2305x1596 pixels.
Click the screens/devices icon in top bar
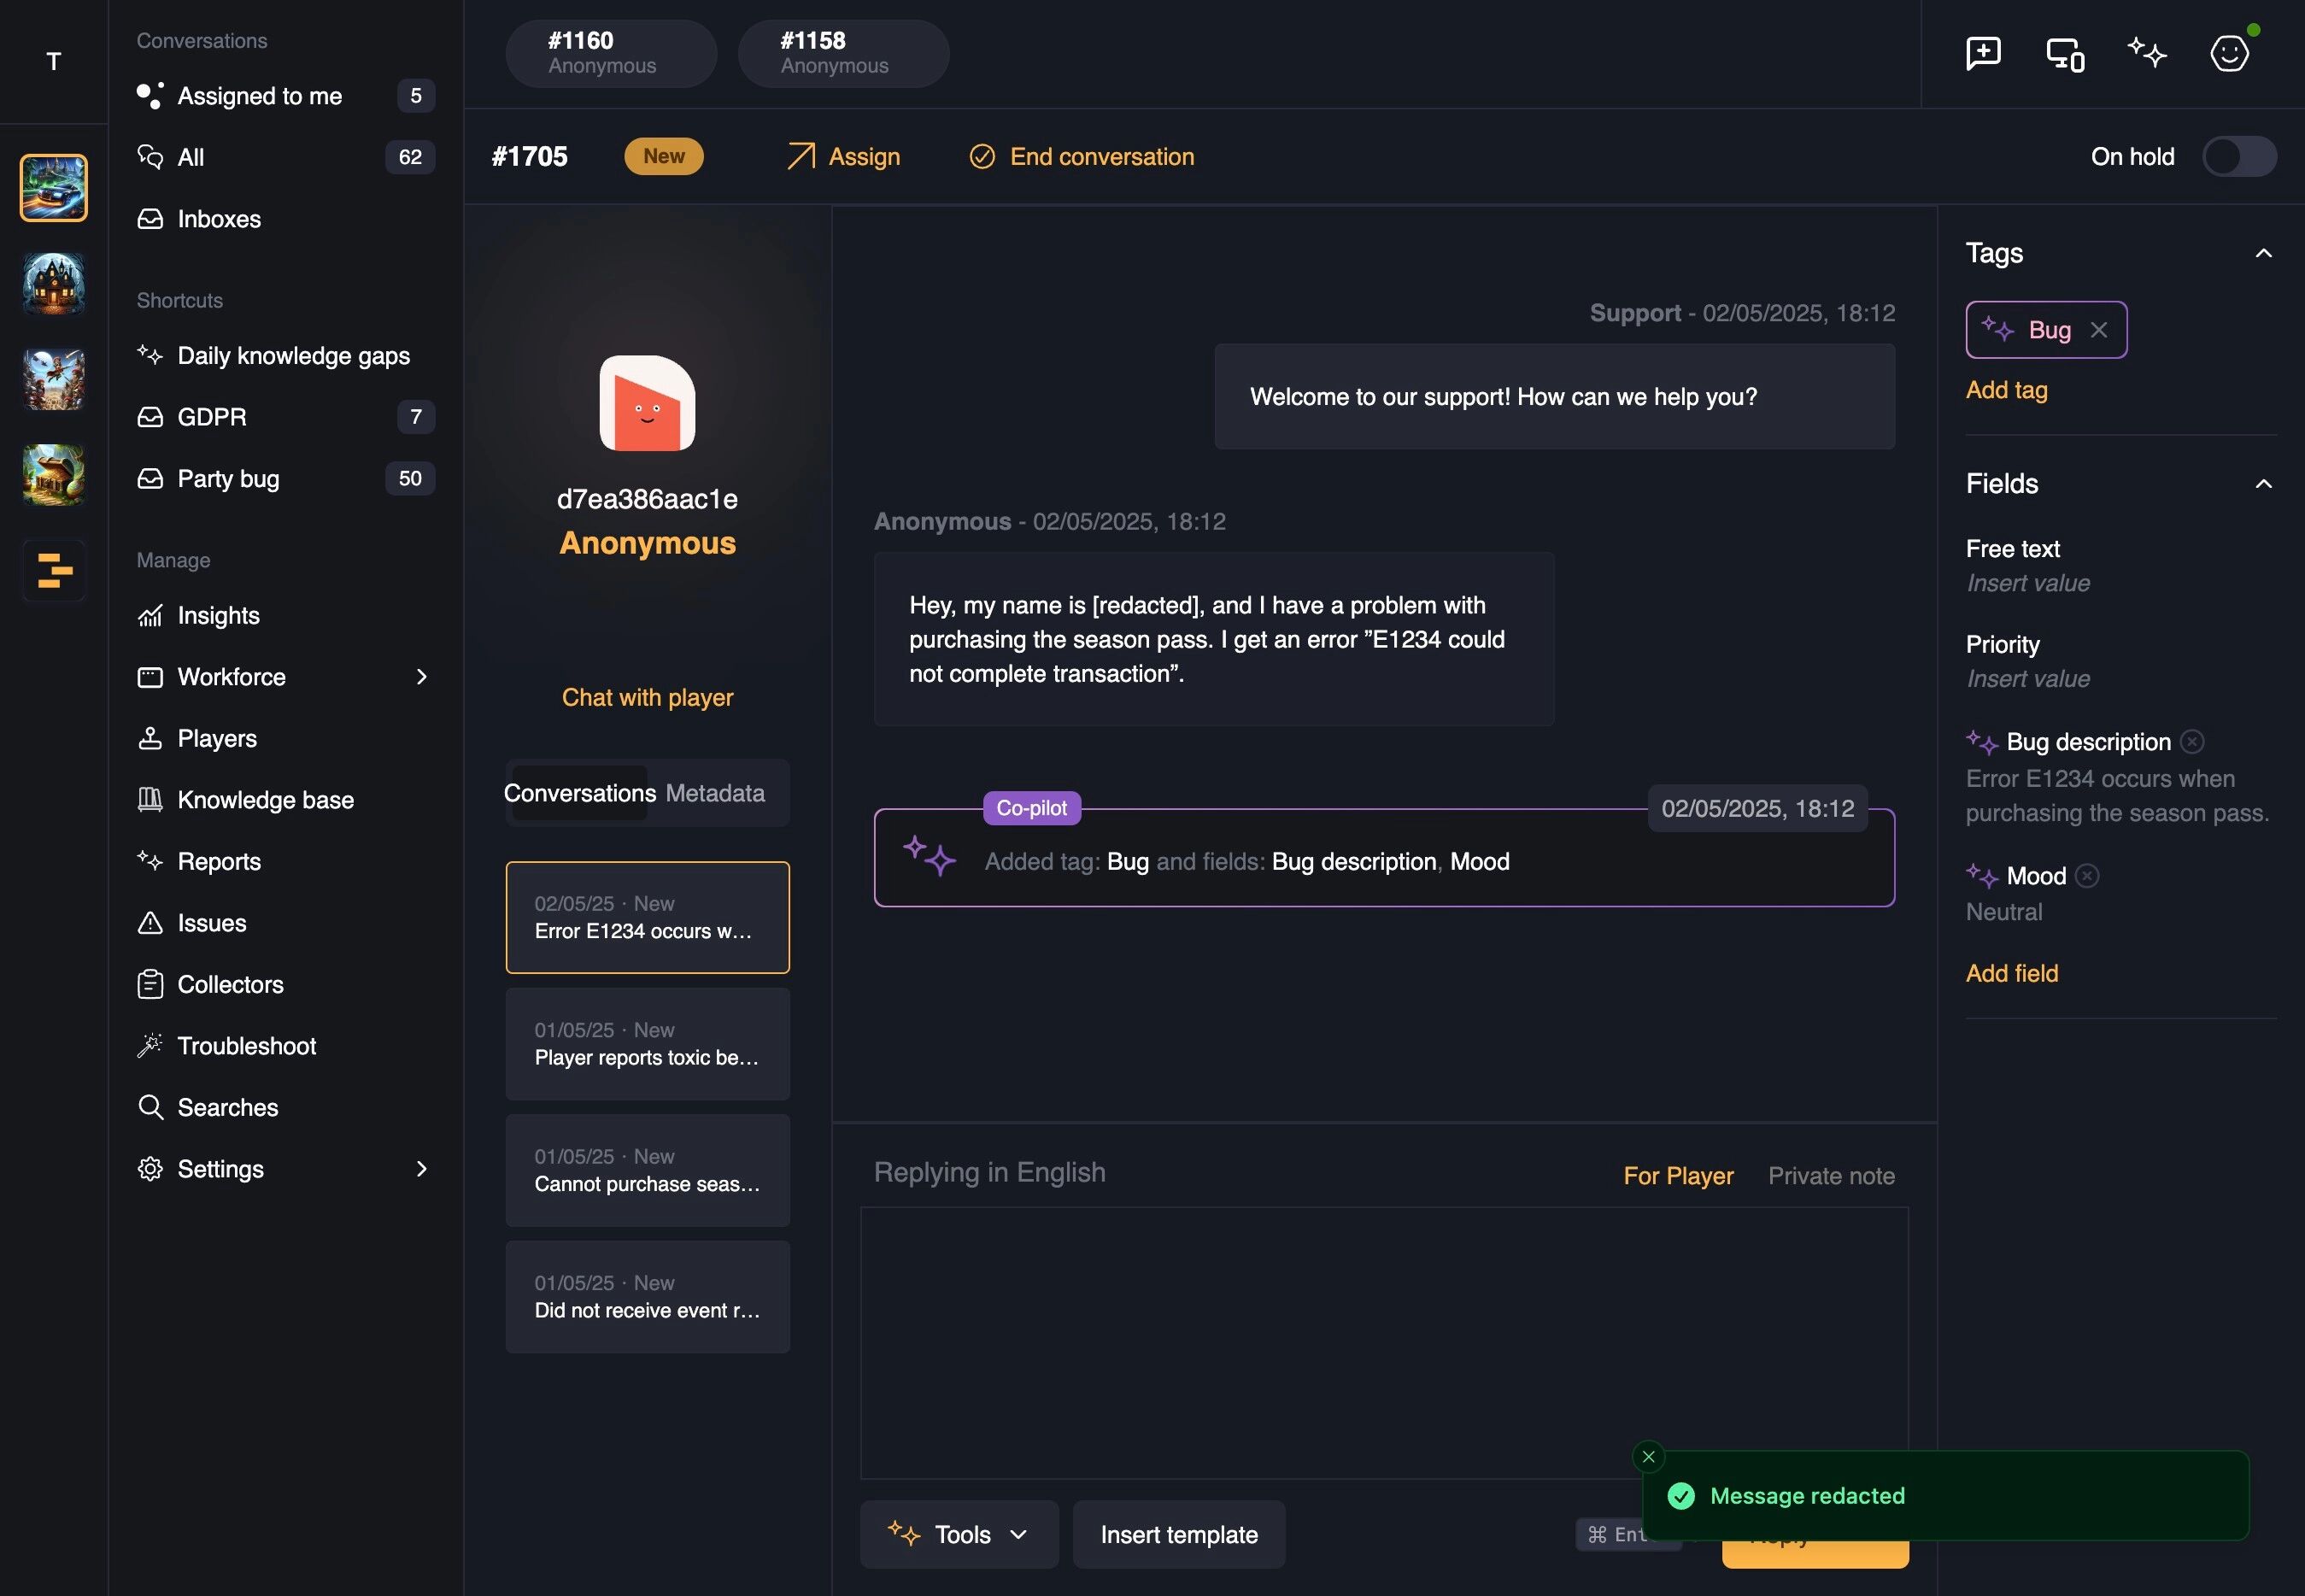pyautogui.click(x=2065, y=54)
